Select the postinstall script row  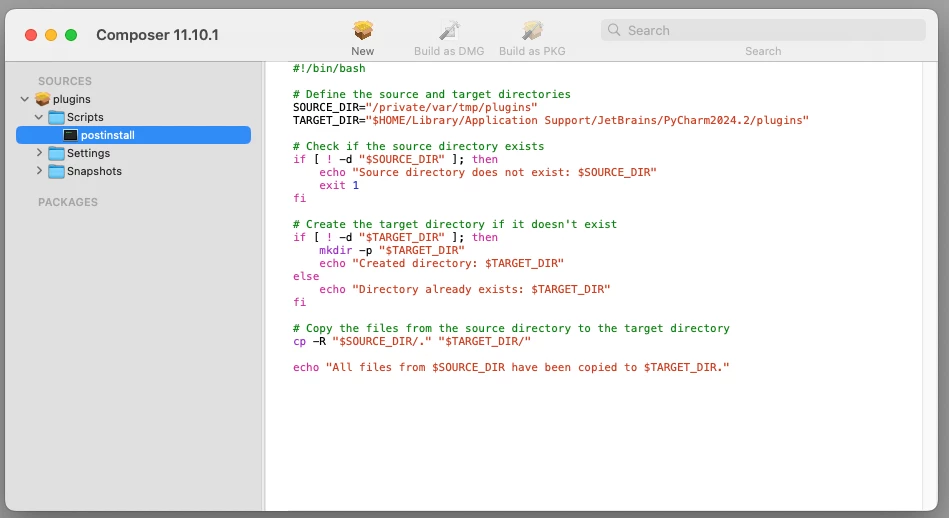coord(133,135)
